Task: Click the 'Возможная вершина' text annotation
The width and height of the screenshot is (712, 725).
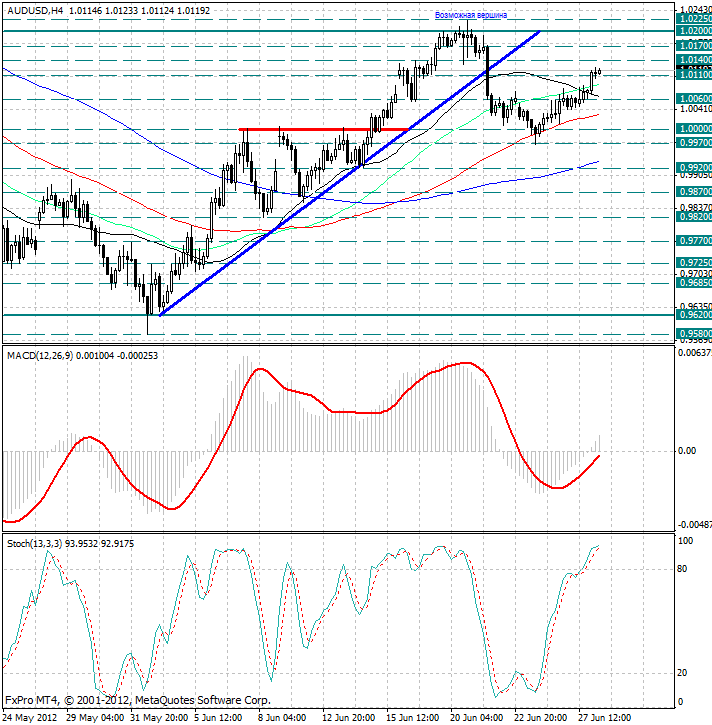Action: (x=471, y=15)
